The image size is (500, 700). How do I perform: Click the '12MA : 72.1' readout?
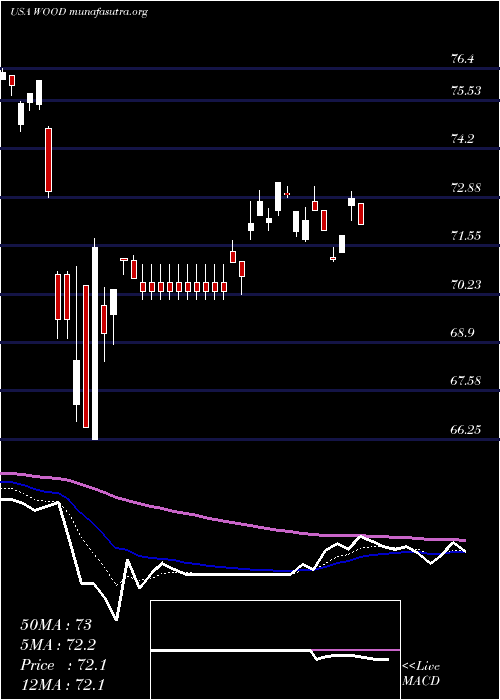[x=63, y=685]
